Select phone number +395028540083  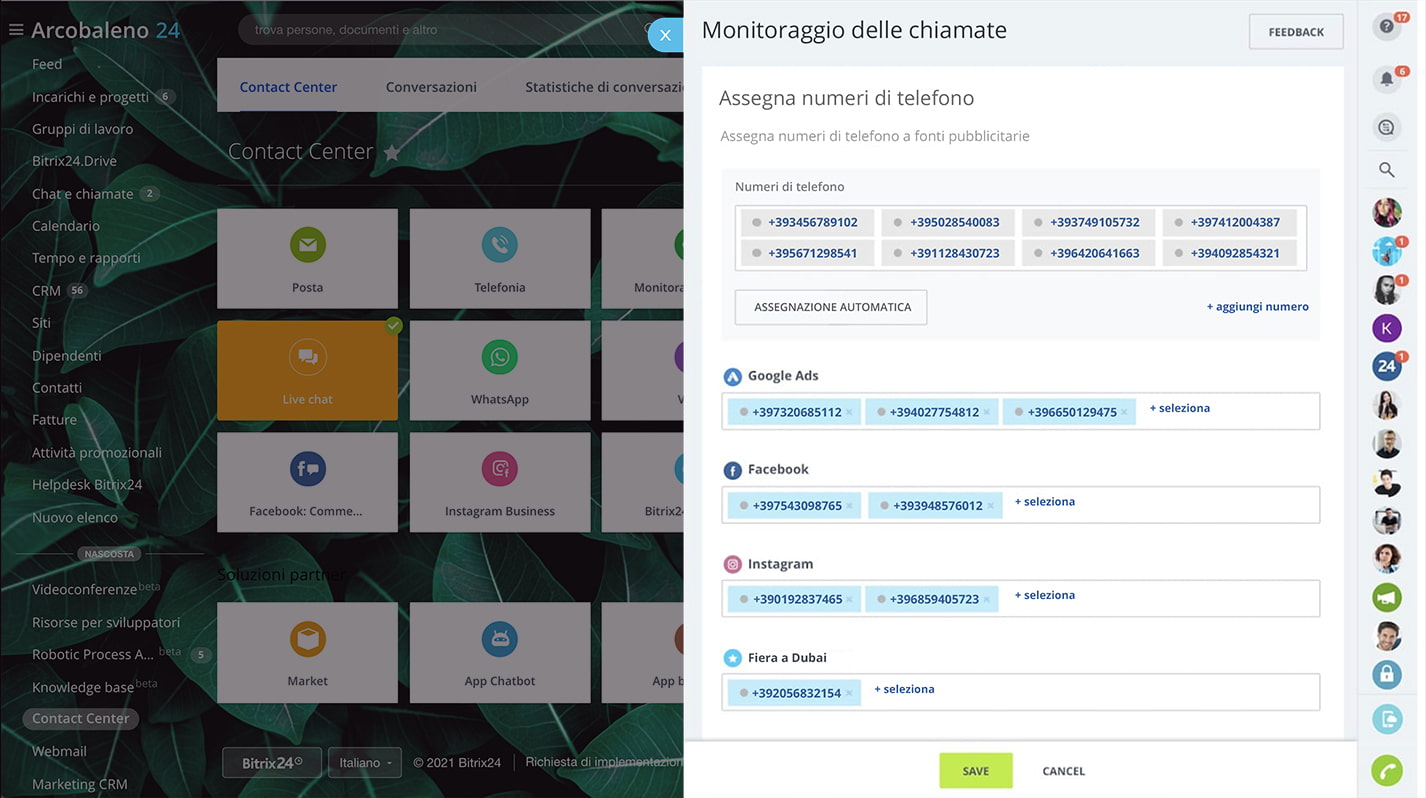(x=948, y=223)
